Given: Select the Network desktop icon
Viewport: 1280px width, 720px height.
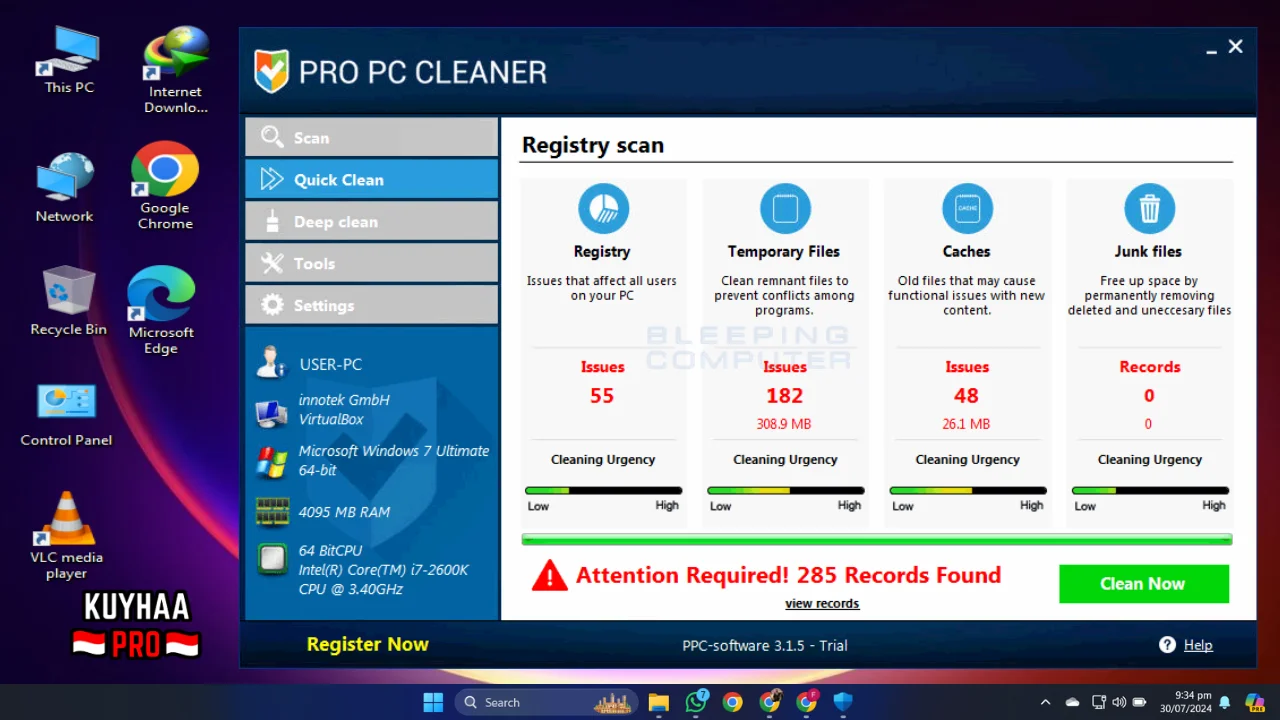Looking at the screenshot, I should coord(64,188).
